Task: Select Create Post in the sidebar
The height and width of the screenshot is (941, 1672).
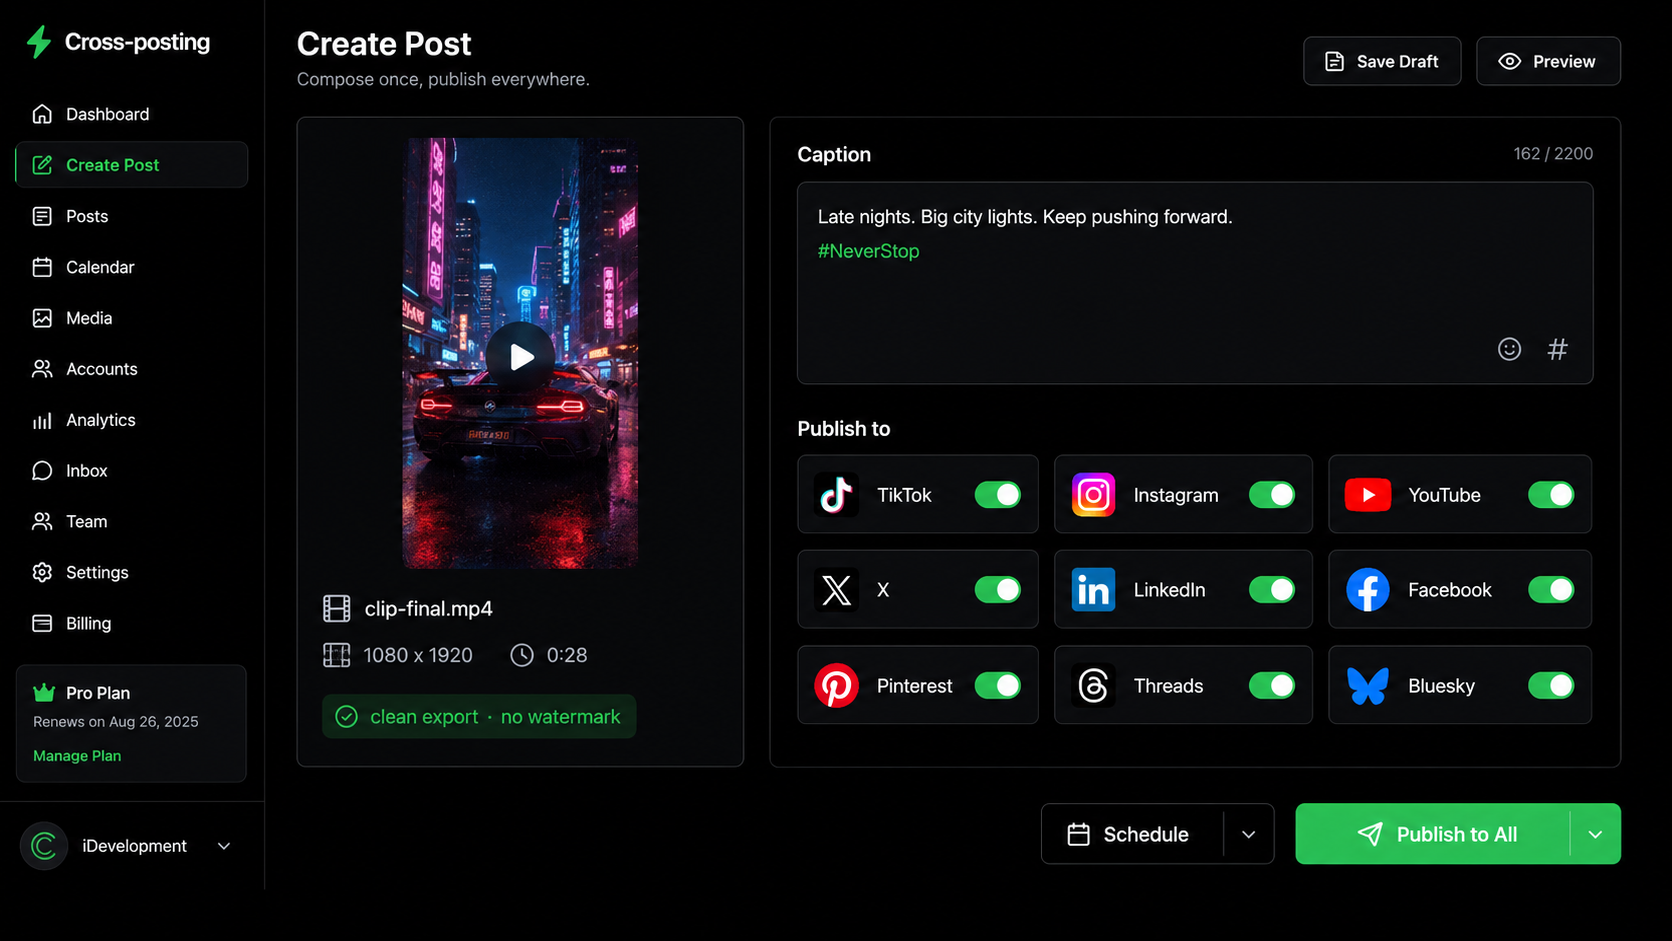Action: point(131,165)
